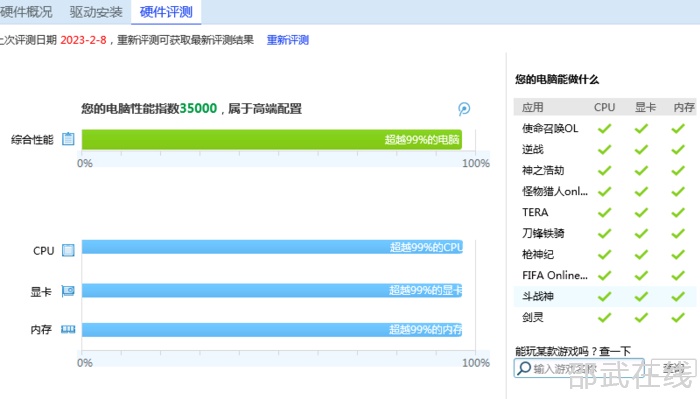Screen dimensions: 700x399
Task: Click the 内存 checkmark for 剑灵
Action: pyautogui.click(x=678, y=317)
